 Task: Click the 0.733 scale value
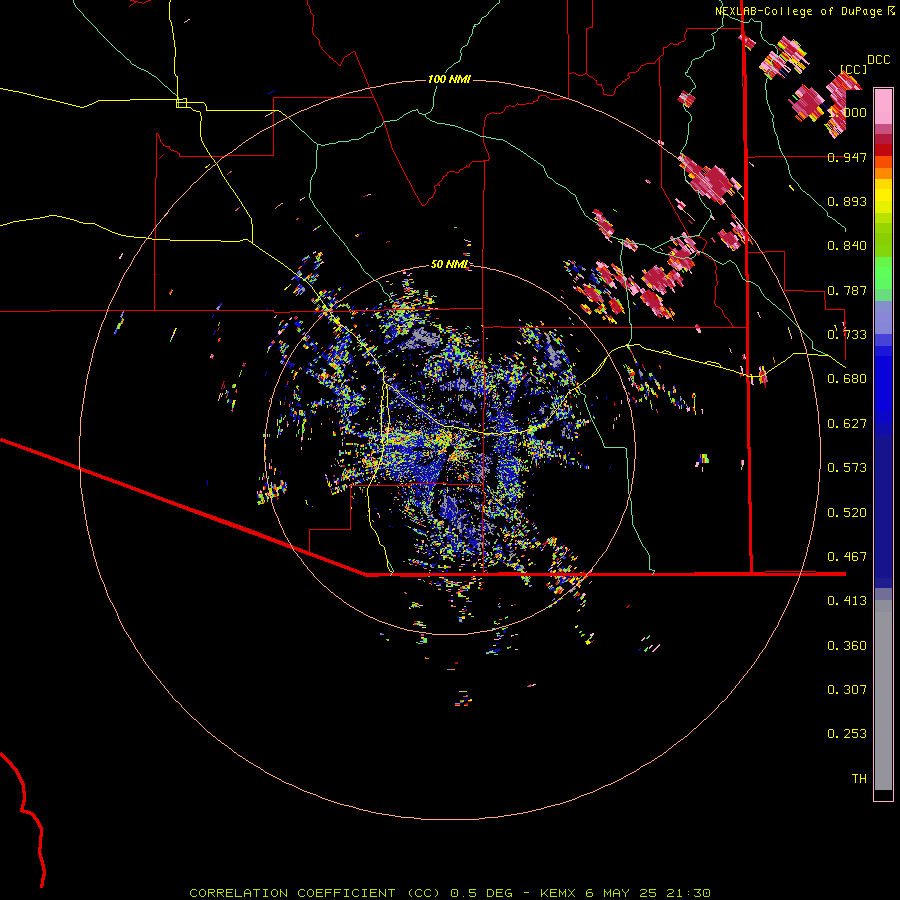(x=847, y=335)
